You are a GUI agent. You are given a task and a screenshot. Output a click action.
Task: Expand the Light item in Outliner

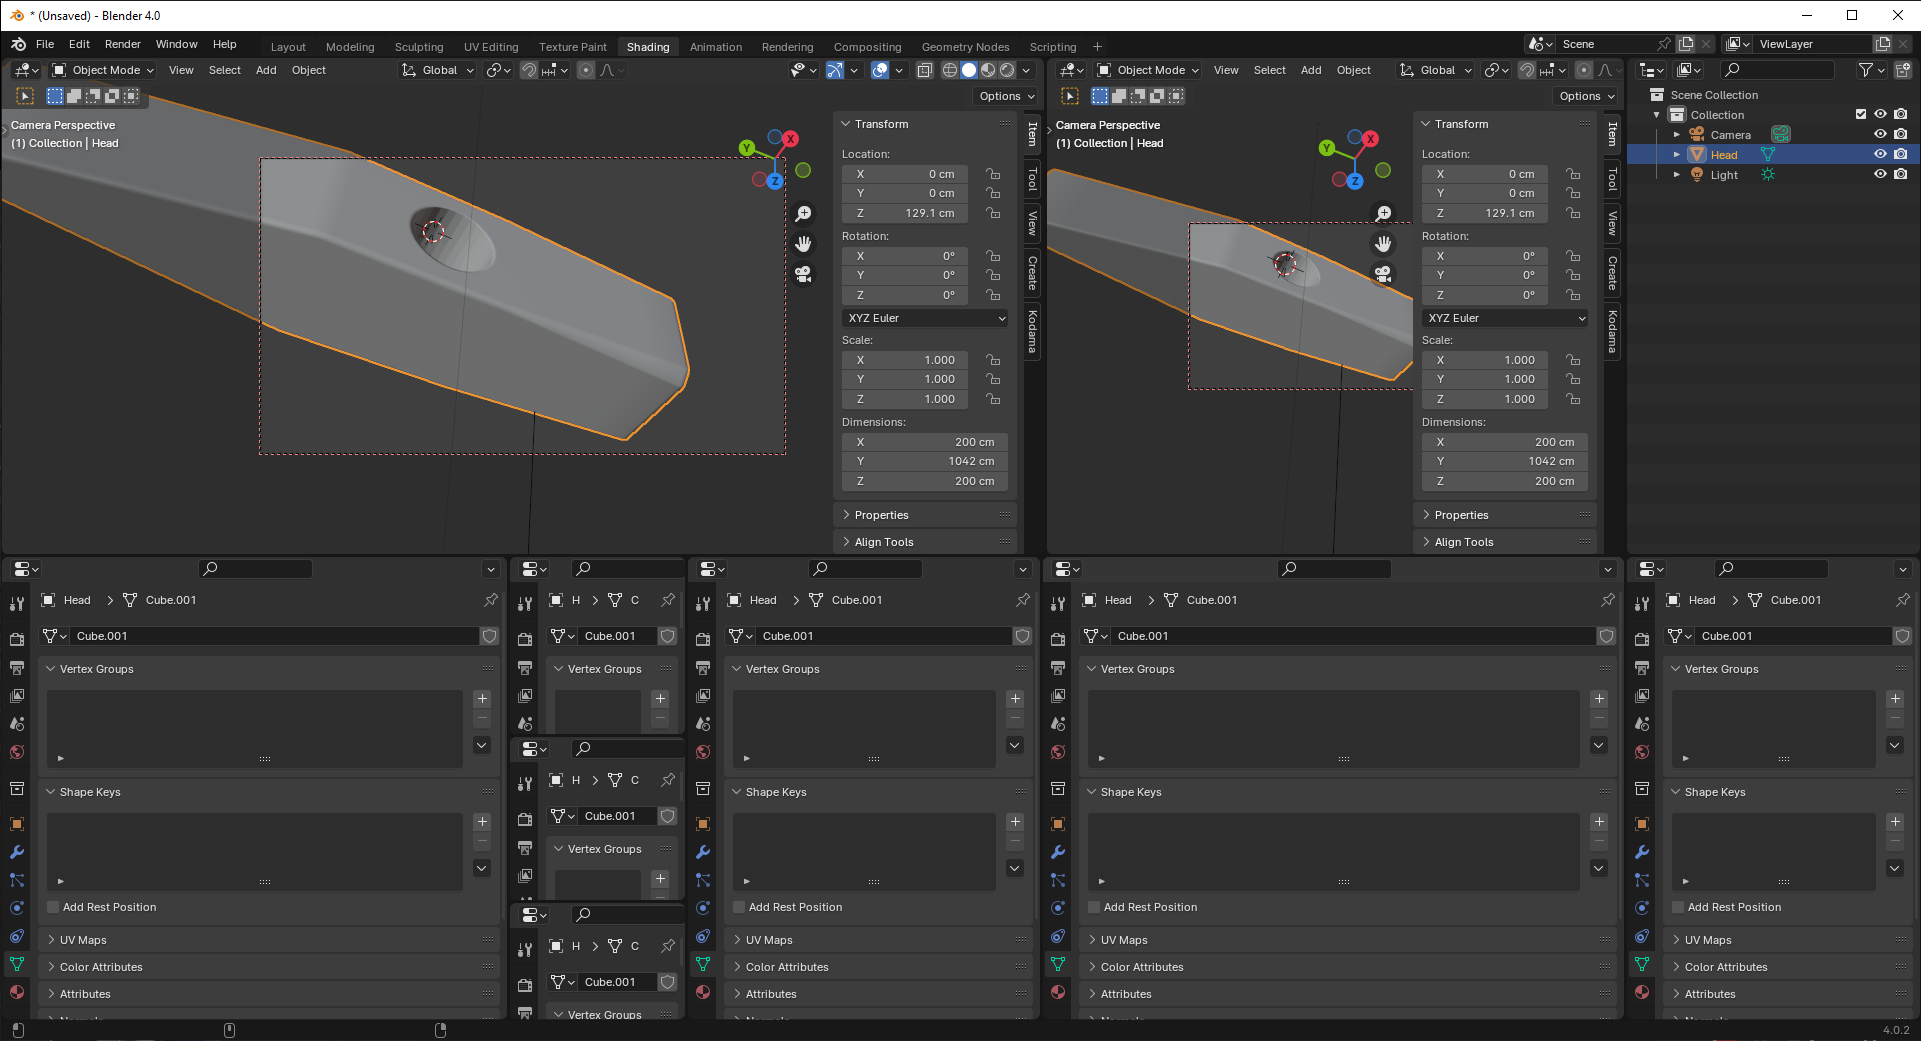(1677, 175)
